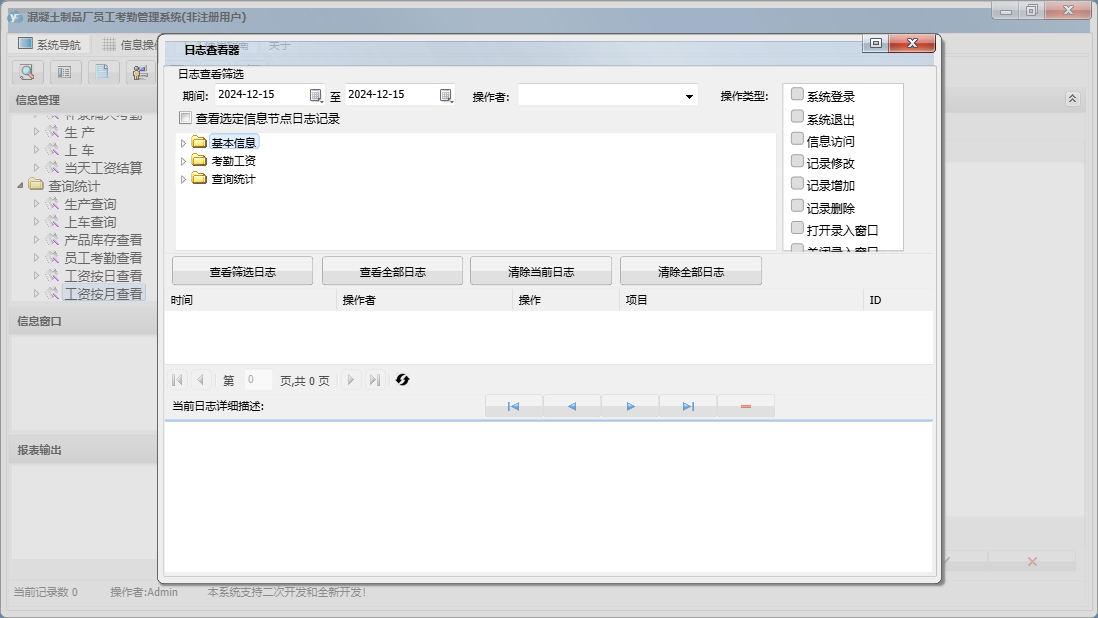Open the start date calendar picker
This screenshot has height=618, width=1098.
tap(316, 95)
